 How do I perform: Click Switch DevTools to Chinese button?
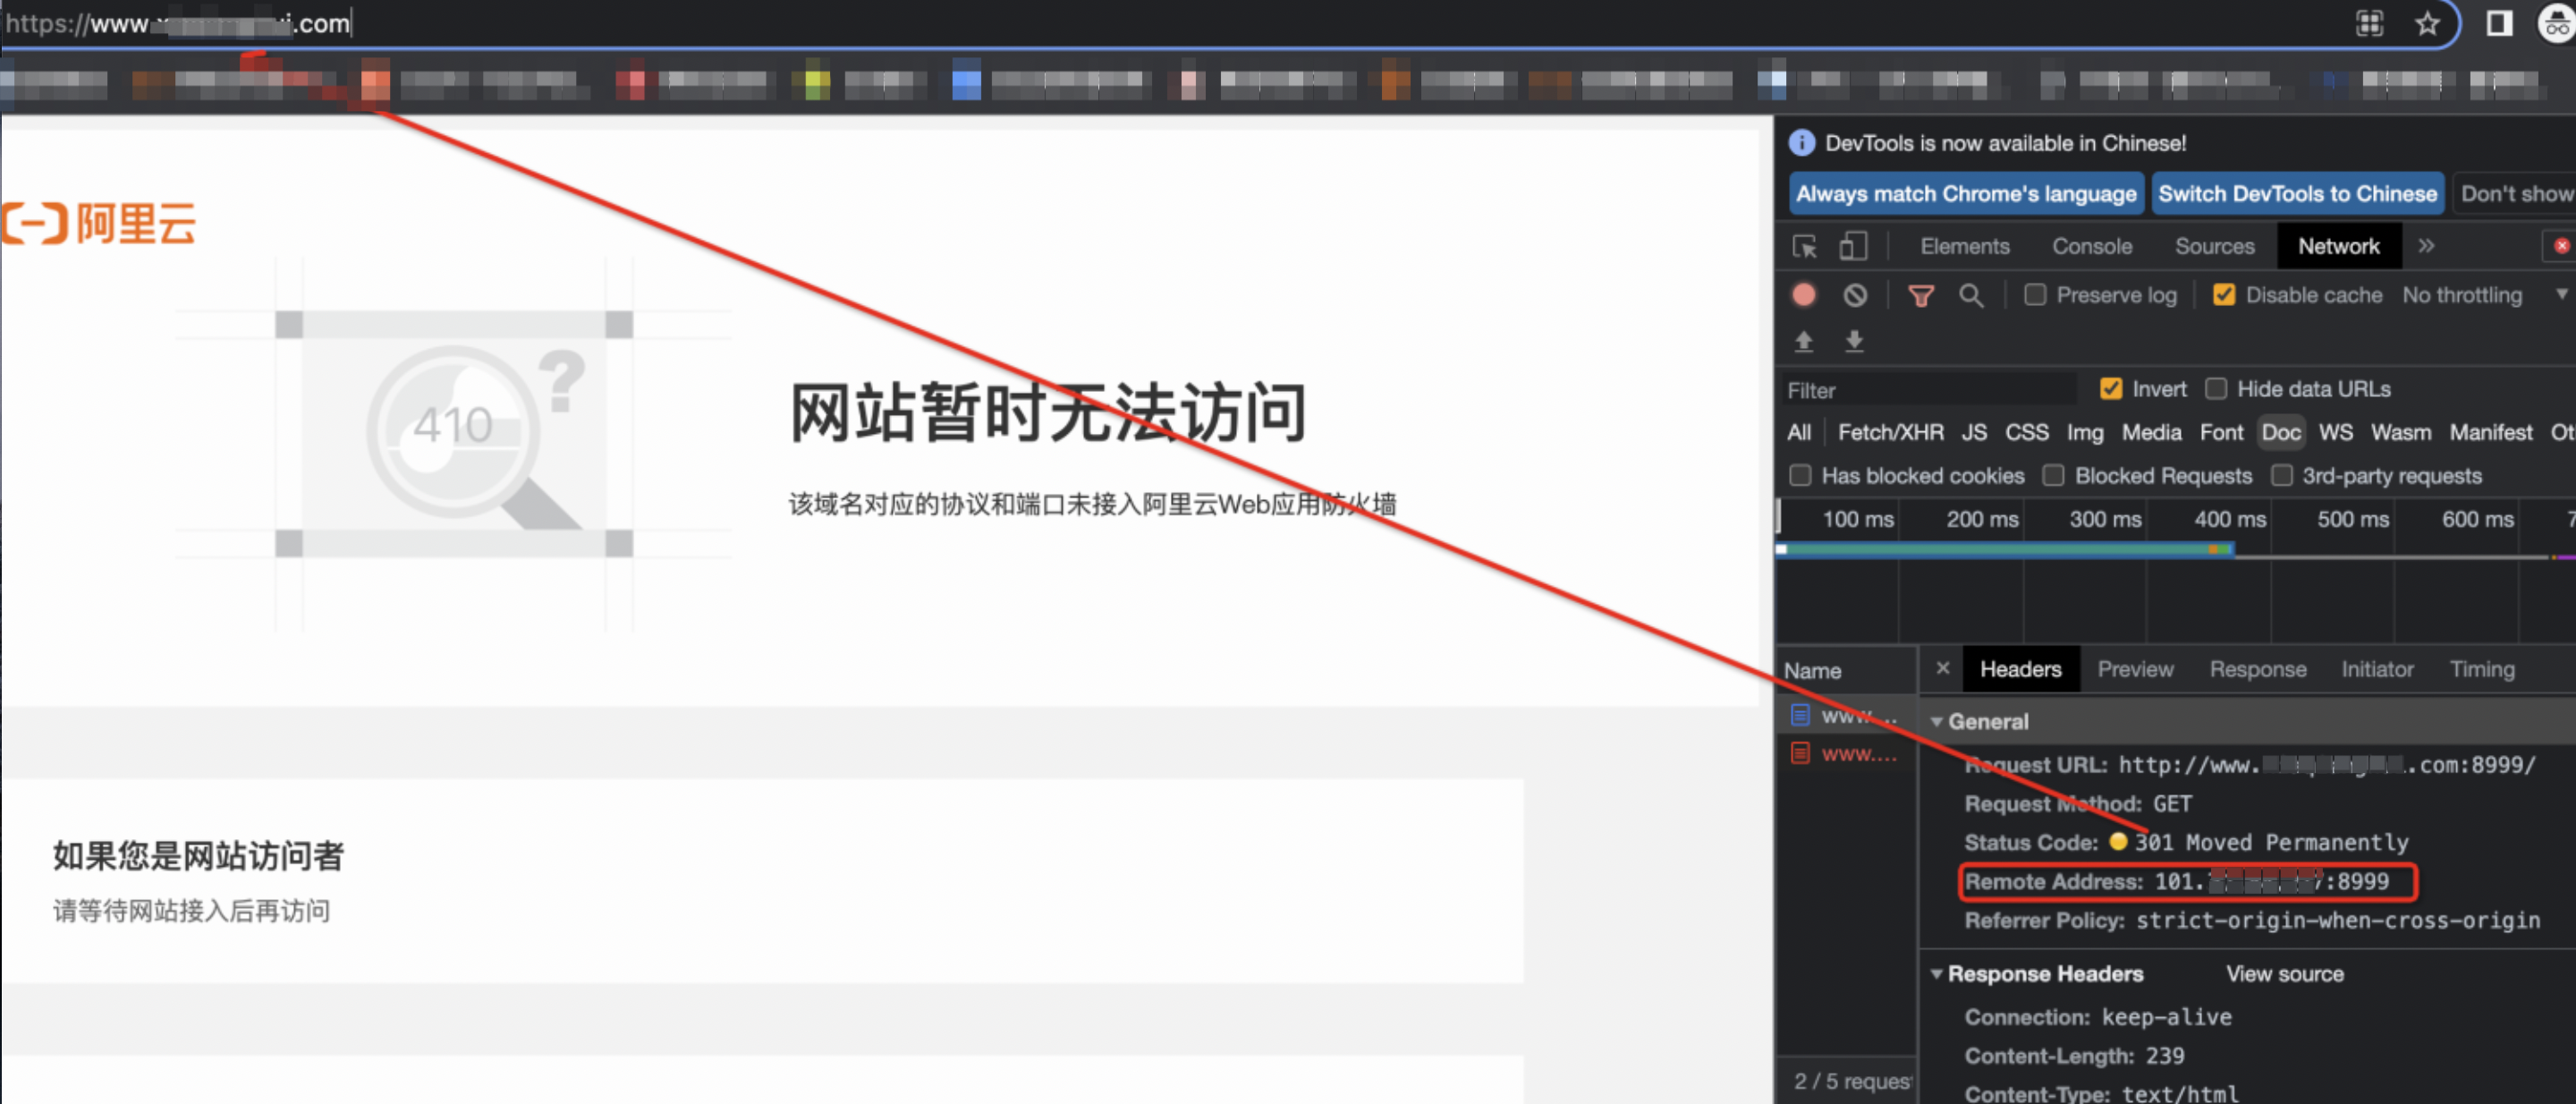[x=2297, y=194]
